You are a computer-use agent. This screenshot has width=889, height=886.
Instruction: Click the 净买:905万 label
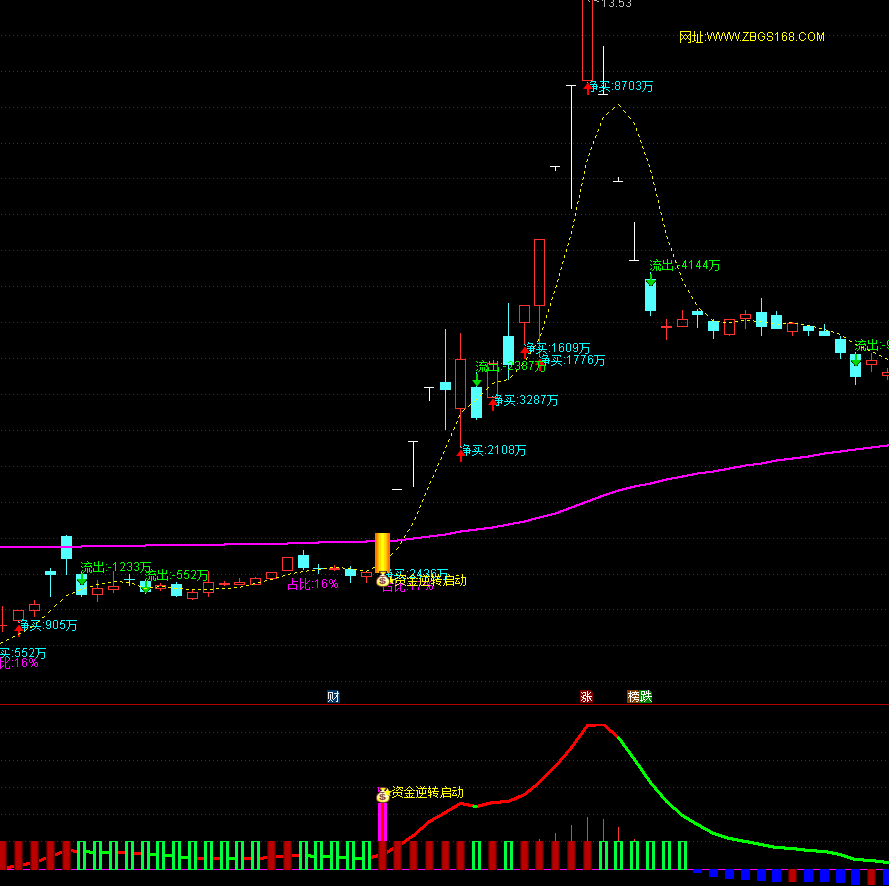tap(47, 626)
